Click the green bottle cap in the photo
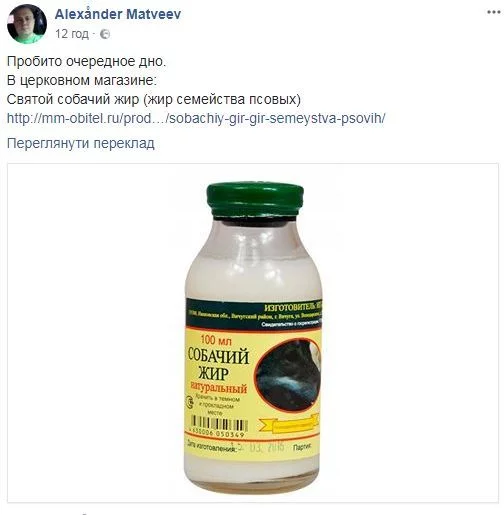Image resolution: width=504 pixels, height=515 pixels. tap(255, 199)
